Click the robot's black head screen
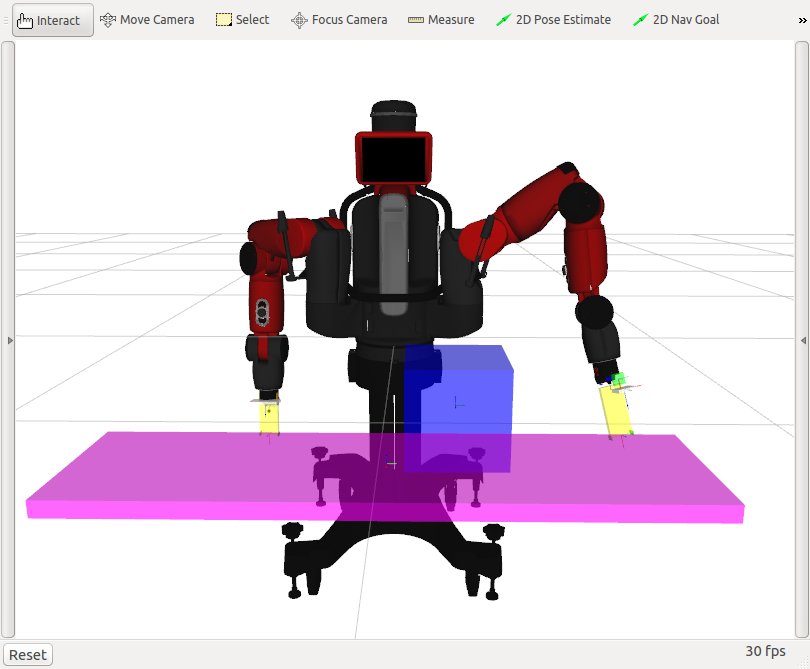Screen dimensions: 810x669 pos(394,159)
